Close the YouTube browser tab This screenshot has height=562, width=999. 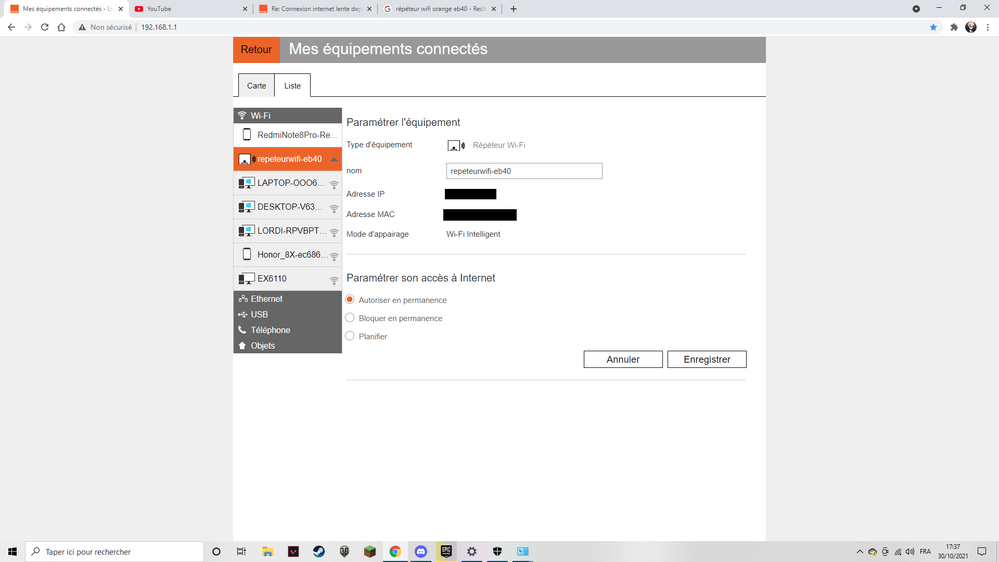pyautogui.click(x=245, y=9)
